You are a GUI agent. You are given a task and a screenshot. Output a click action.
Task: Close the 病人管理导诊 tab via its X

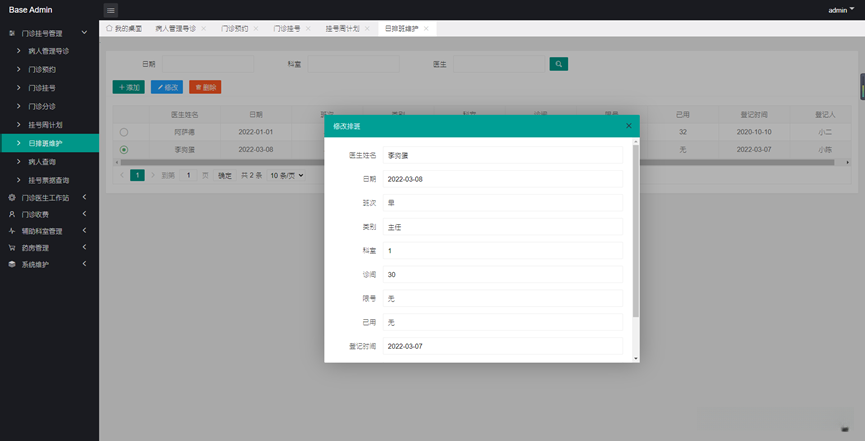click(x=204, y=29)
